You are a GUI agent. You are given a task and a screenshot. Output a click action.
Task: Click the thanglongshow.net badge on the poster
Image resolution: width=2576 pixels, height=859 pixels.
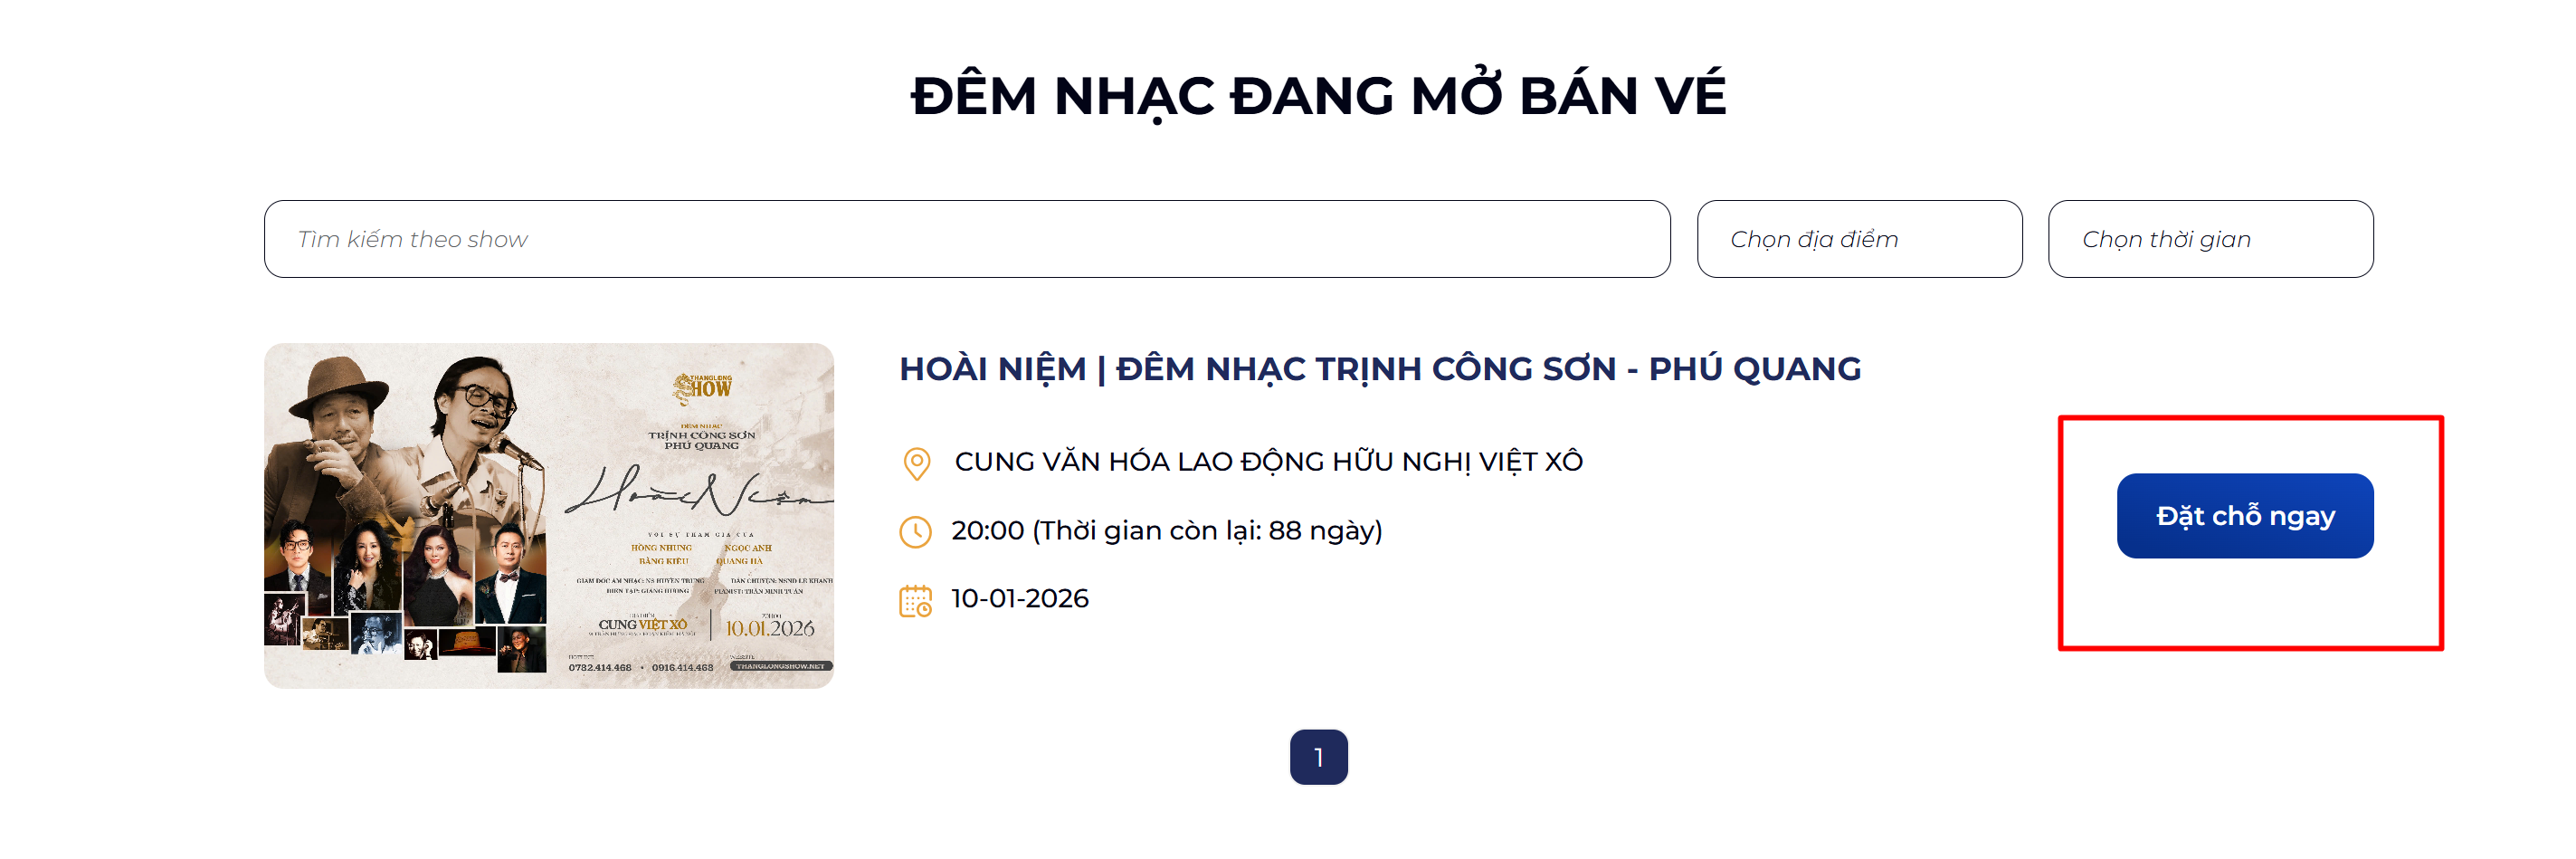(x=780, y=666)
